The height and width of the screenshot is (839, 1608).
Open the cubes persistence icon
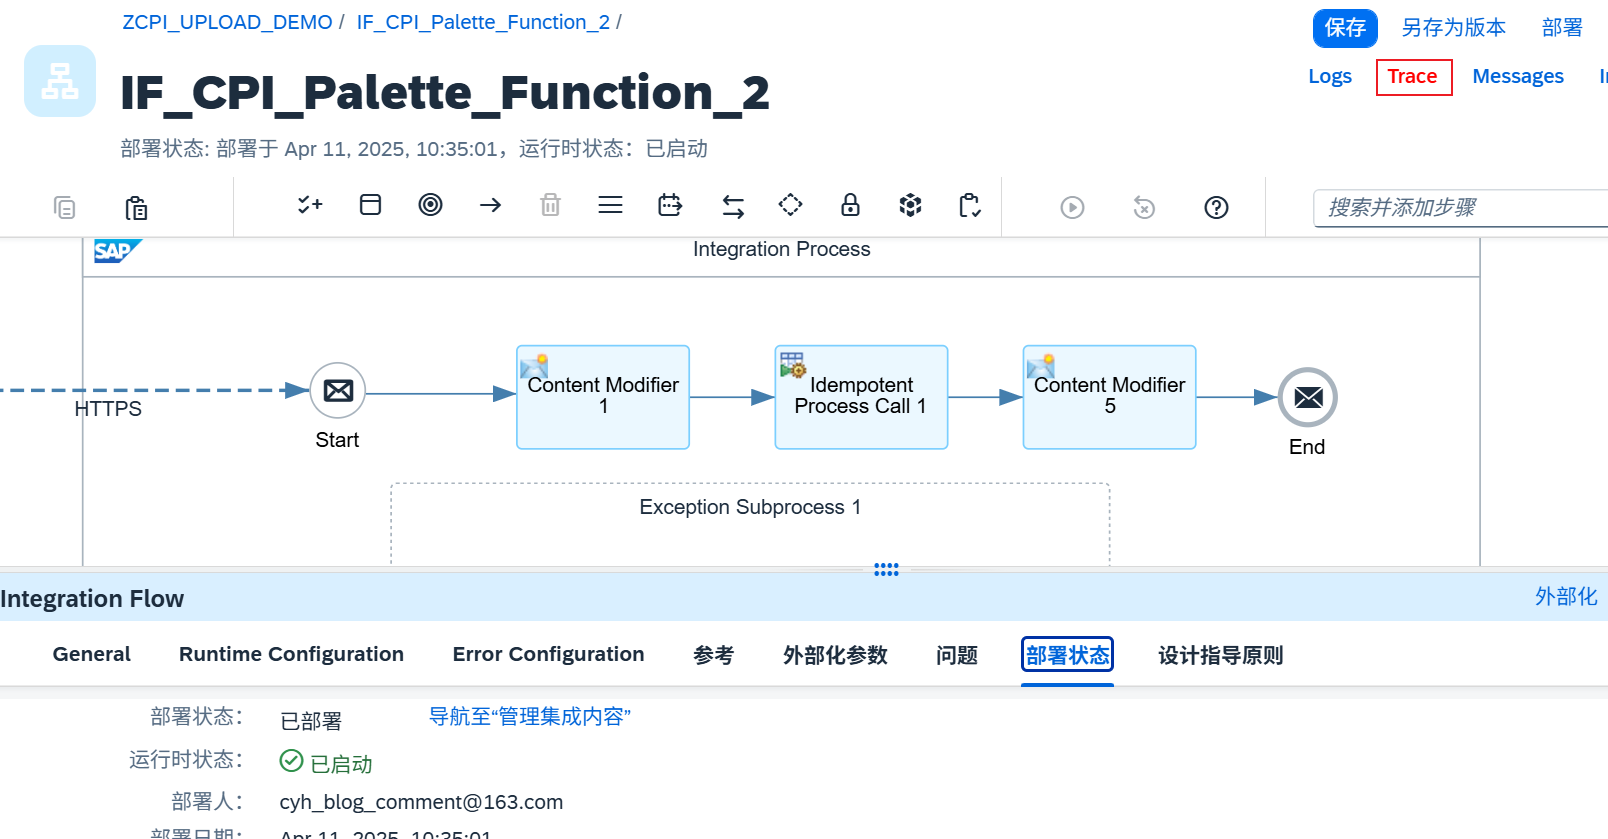(x=910, y=205)
